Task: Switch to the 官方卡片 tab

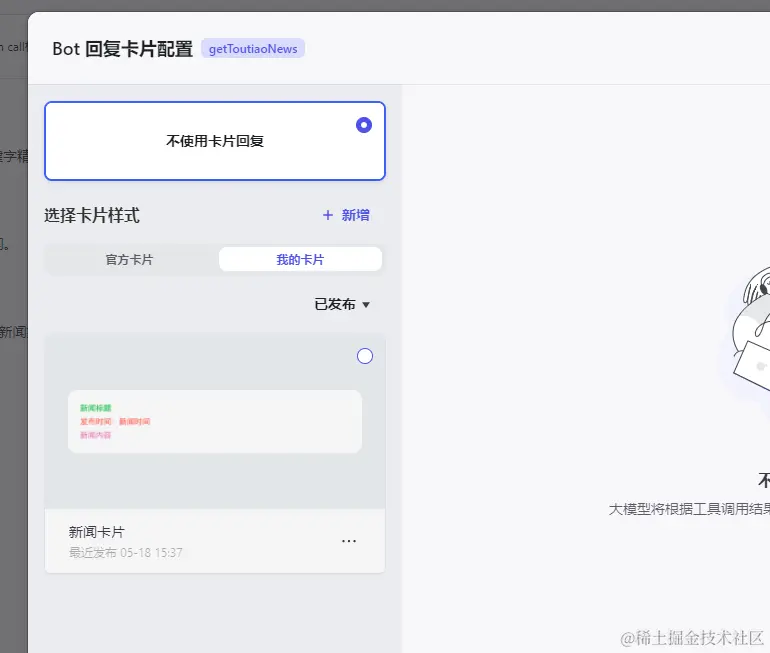Action: [130, 259]
